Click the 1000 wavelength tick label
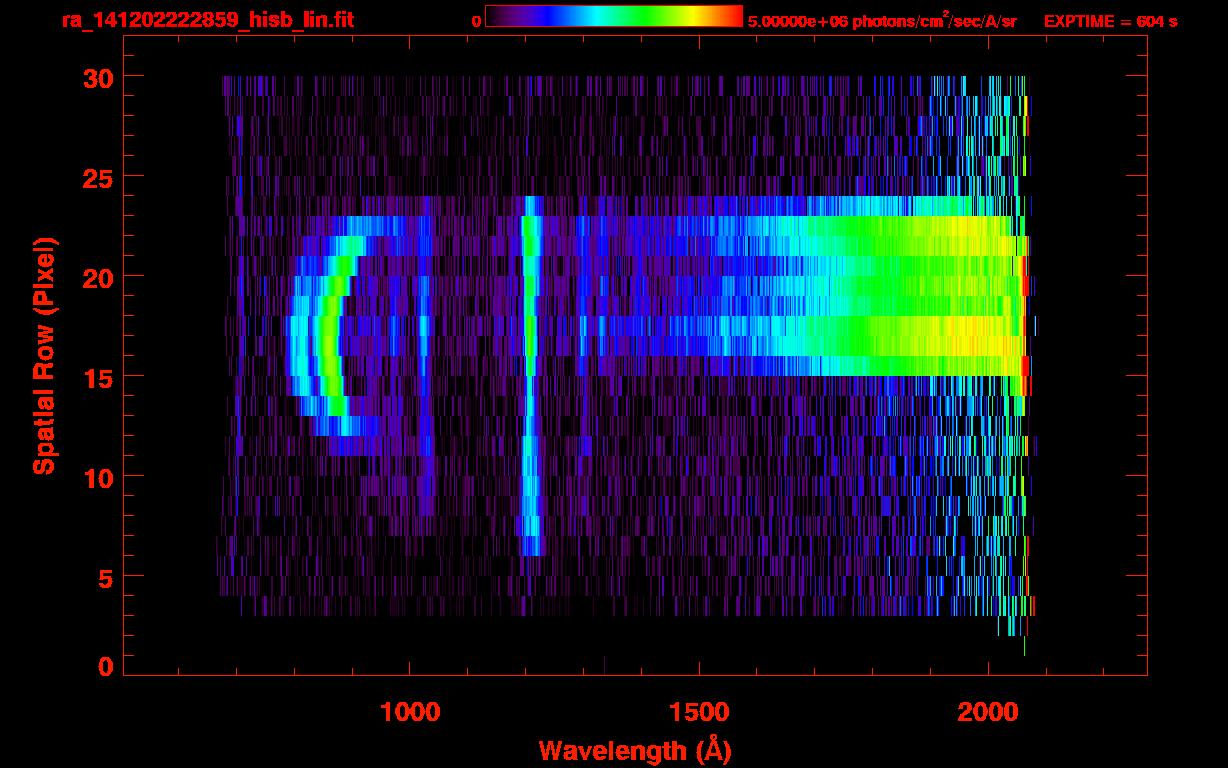This screenshot has height=768, width=1228. pos(410,711)
